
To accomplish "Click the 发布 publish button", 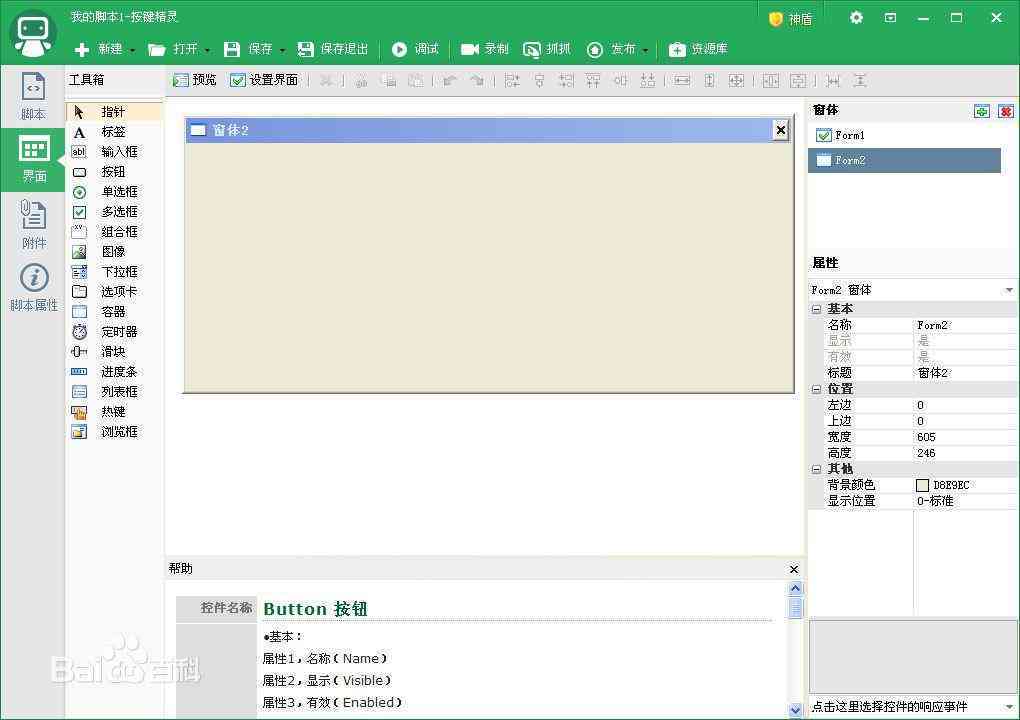I will pyautogui.click(x=611, y=49).
